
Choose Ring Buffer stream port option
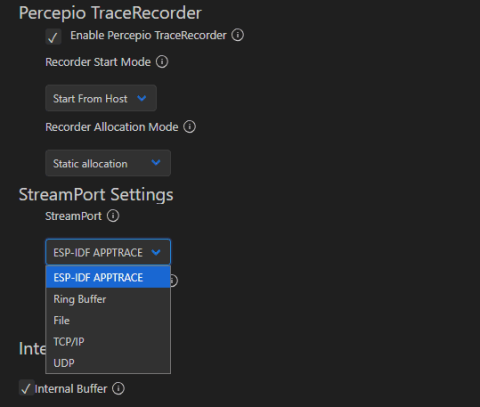click(108, 299)
